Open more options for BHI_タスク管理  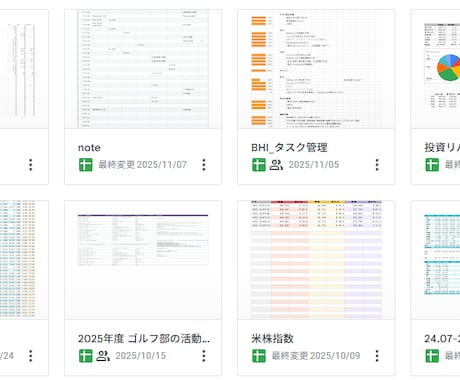point(377,165)
